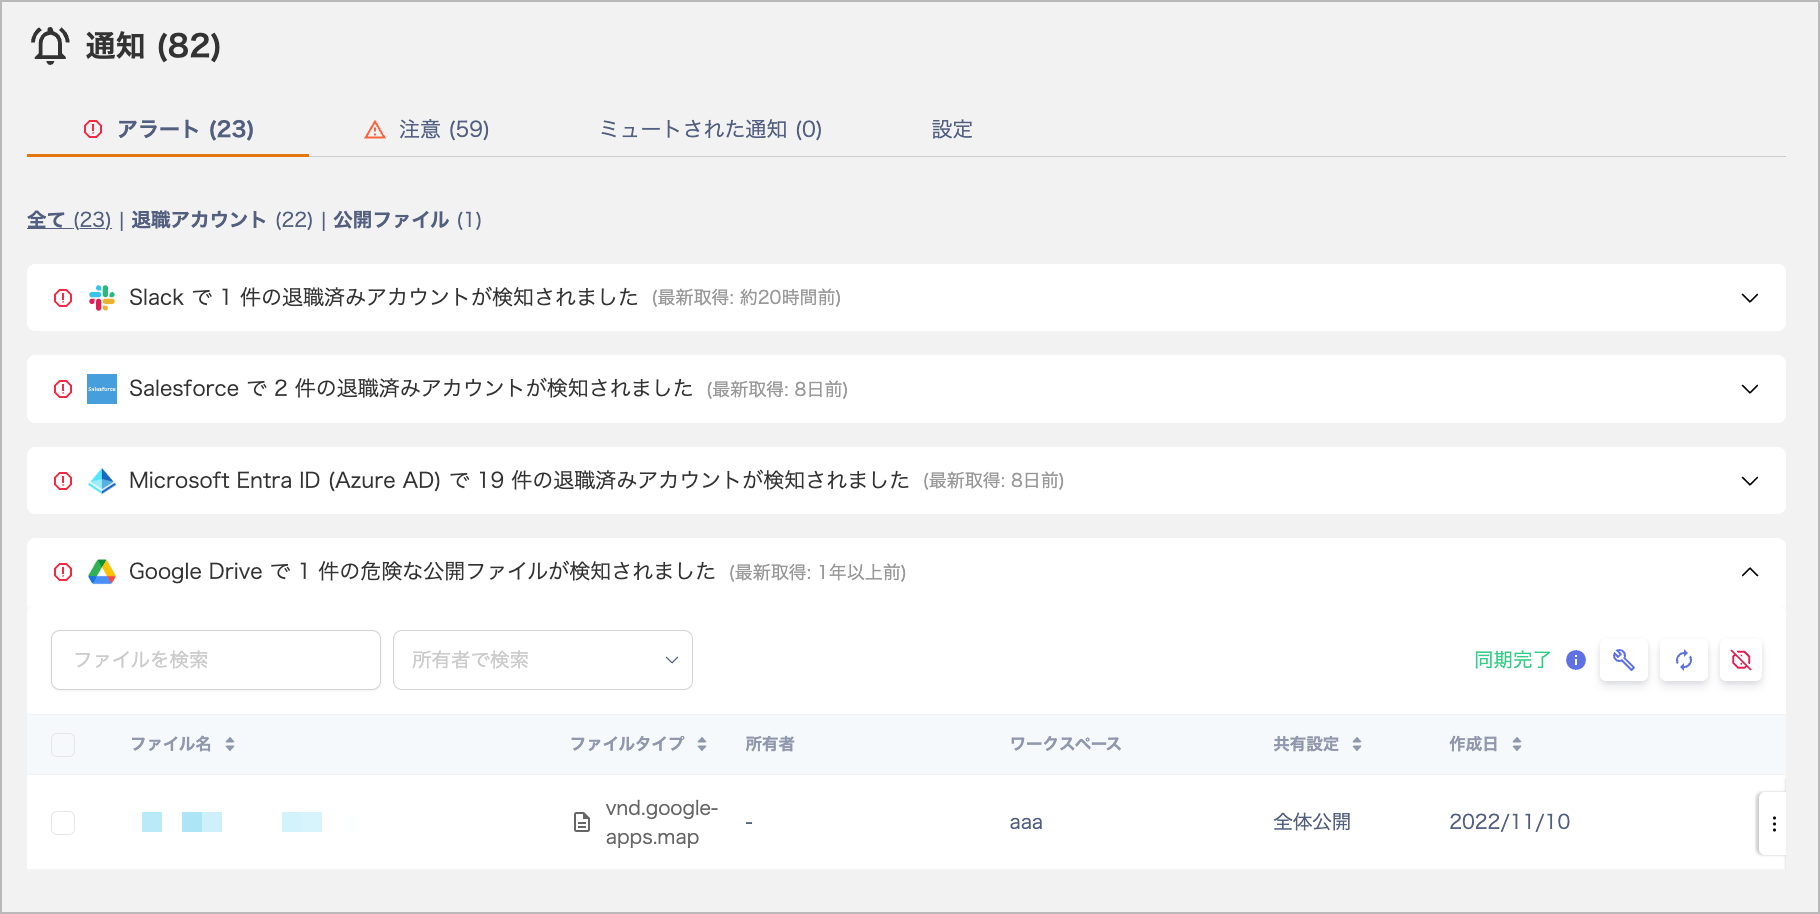Click the alert icon on Google Drive row
This screenshot has height=914, width=1820.
tap(63, 572)
